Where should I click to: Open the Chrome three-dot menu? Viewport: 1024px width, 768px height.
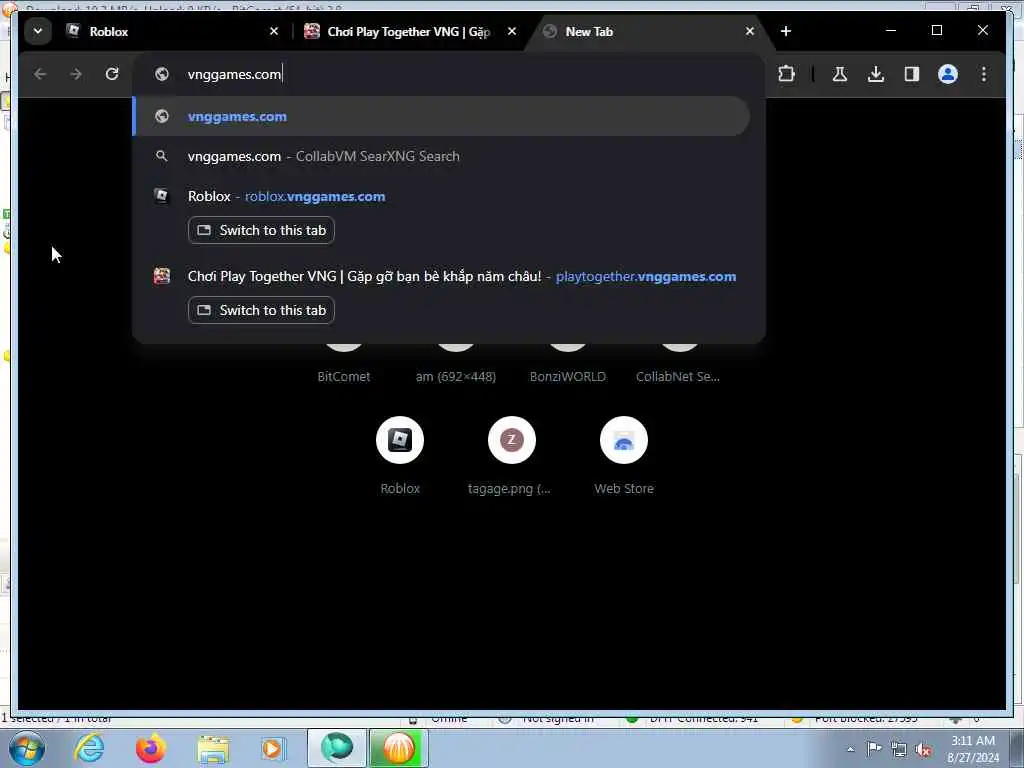pos(984,74)
